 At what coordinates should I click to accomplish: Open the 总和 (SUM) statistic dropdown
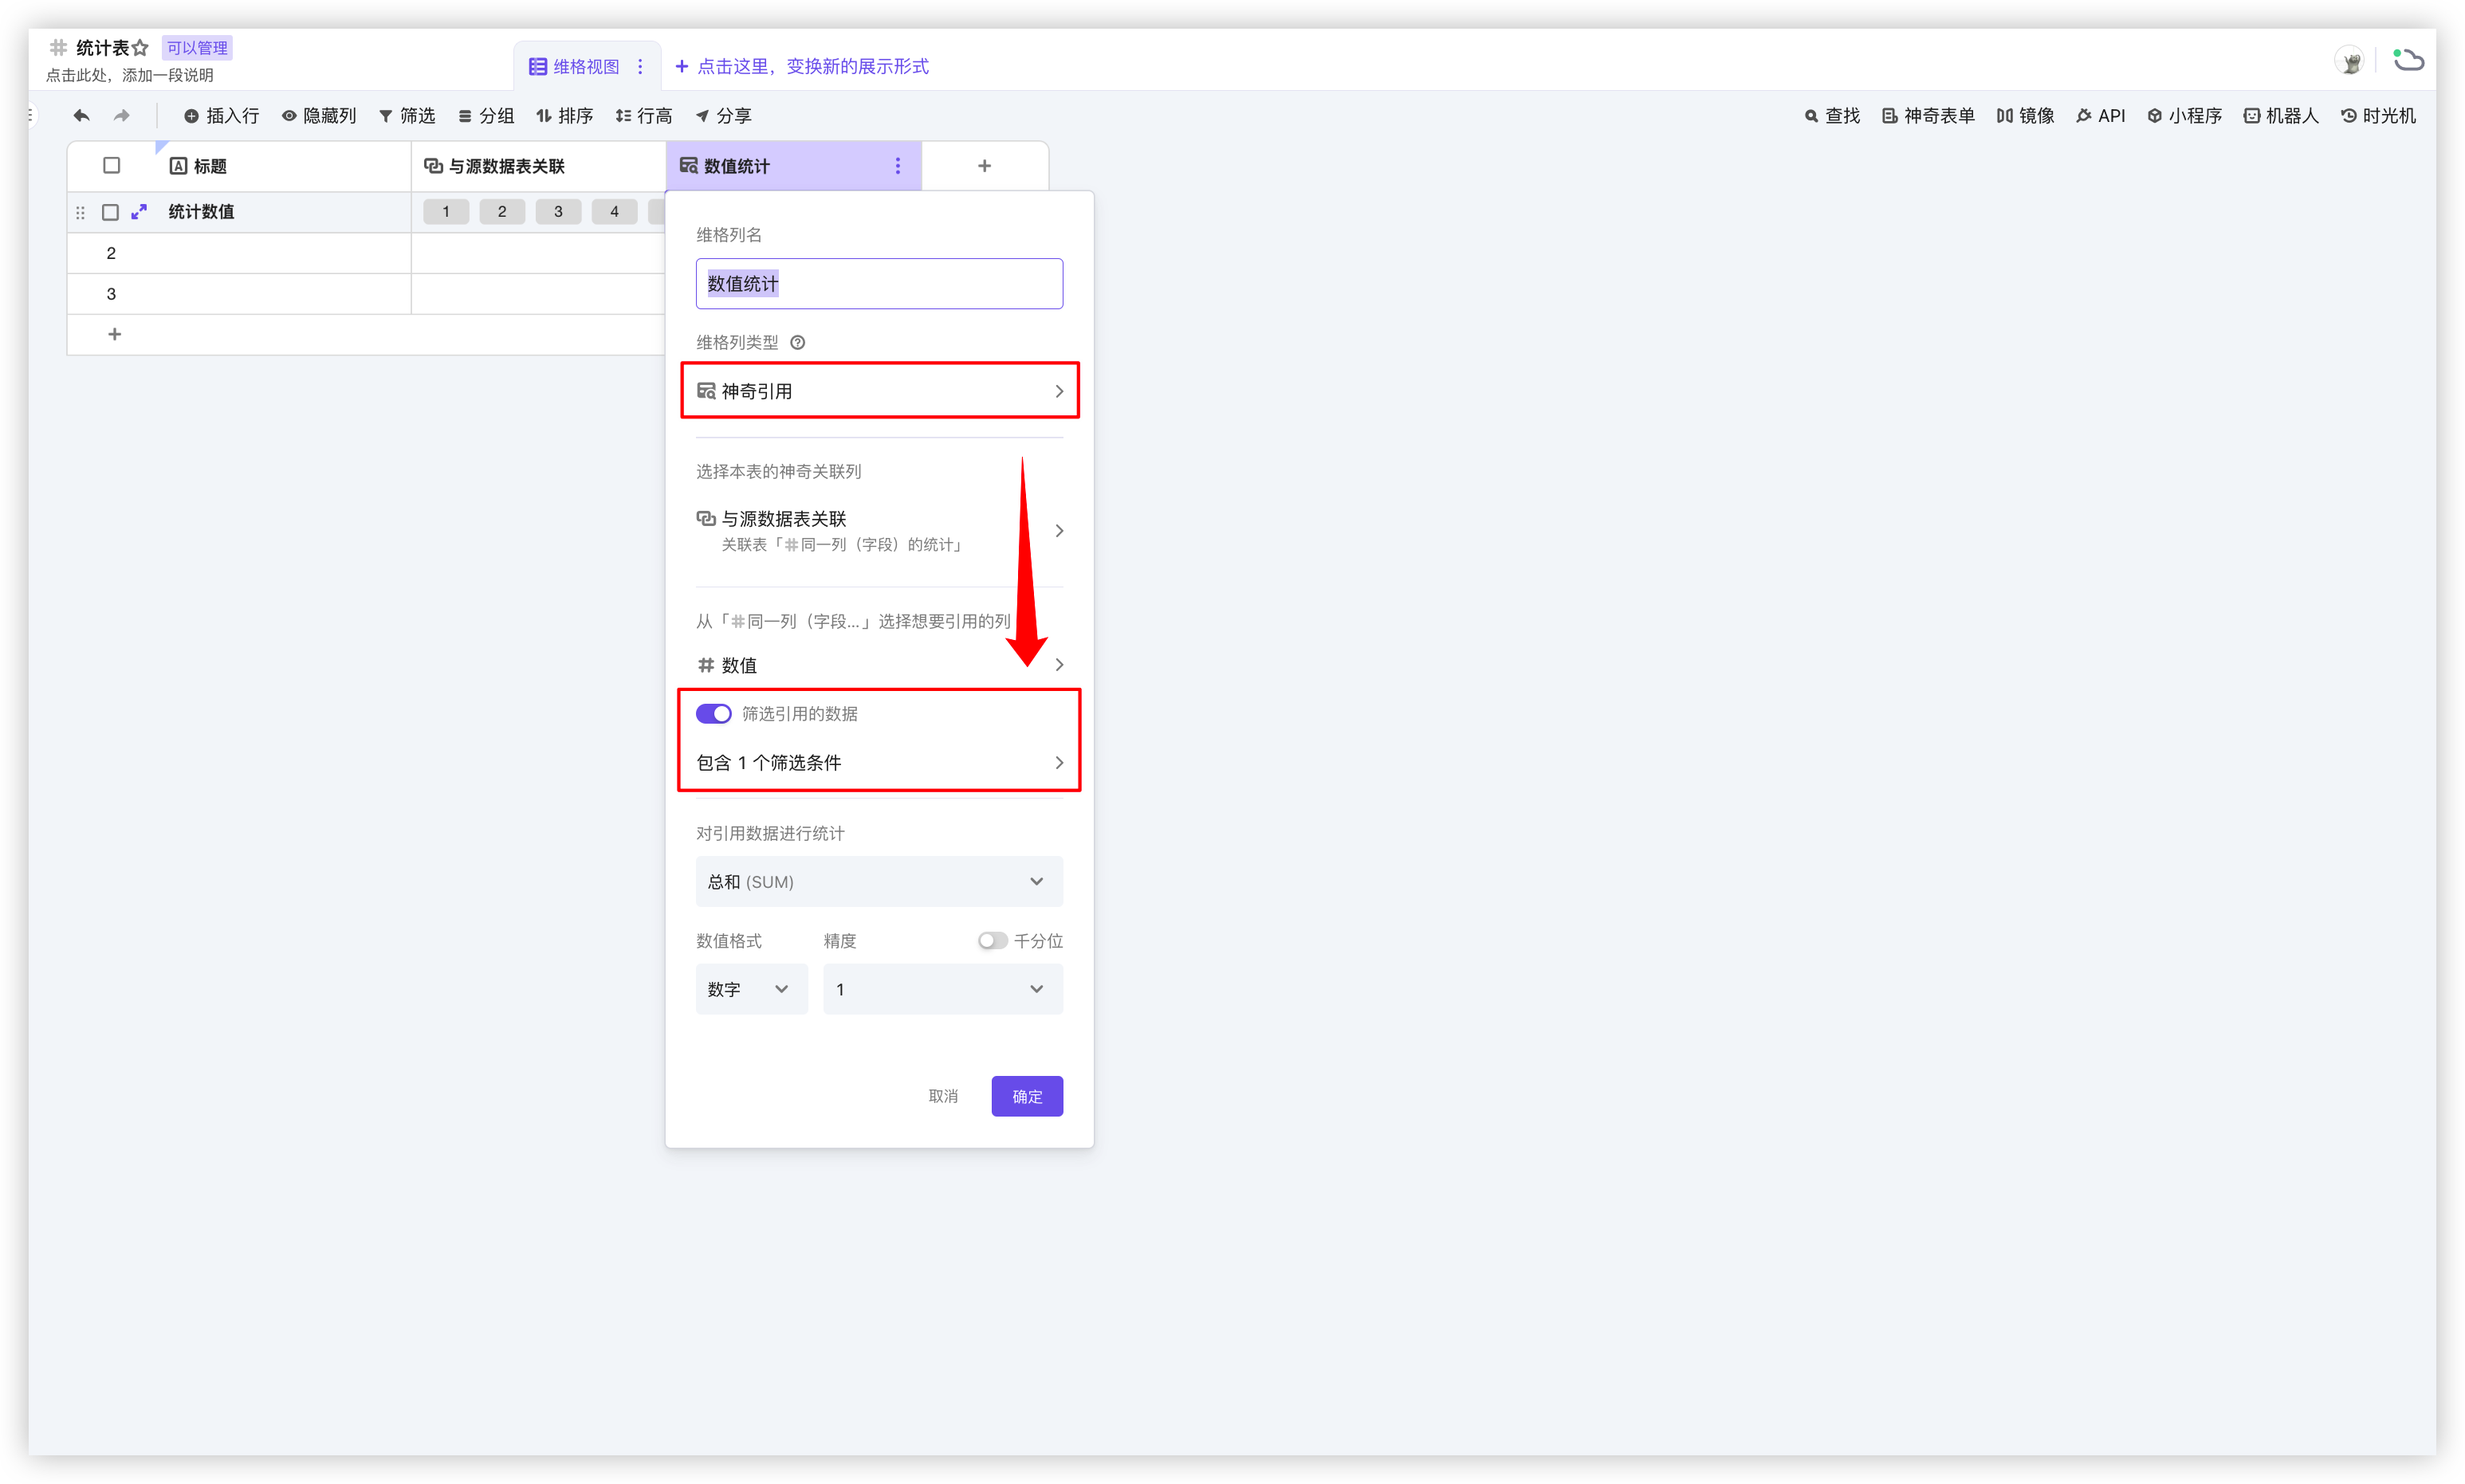tap(878, 881)
